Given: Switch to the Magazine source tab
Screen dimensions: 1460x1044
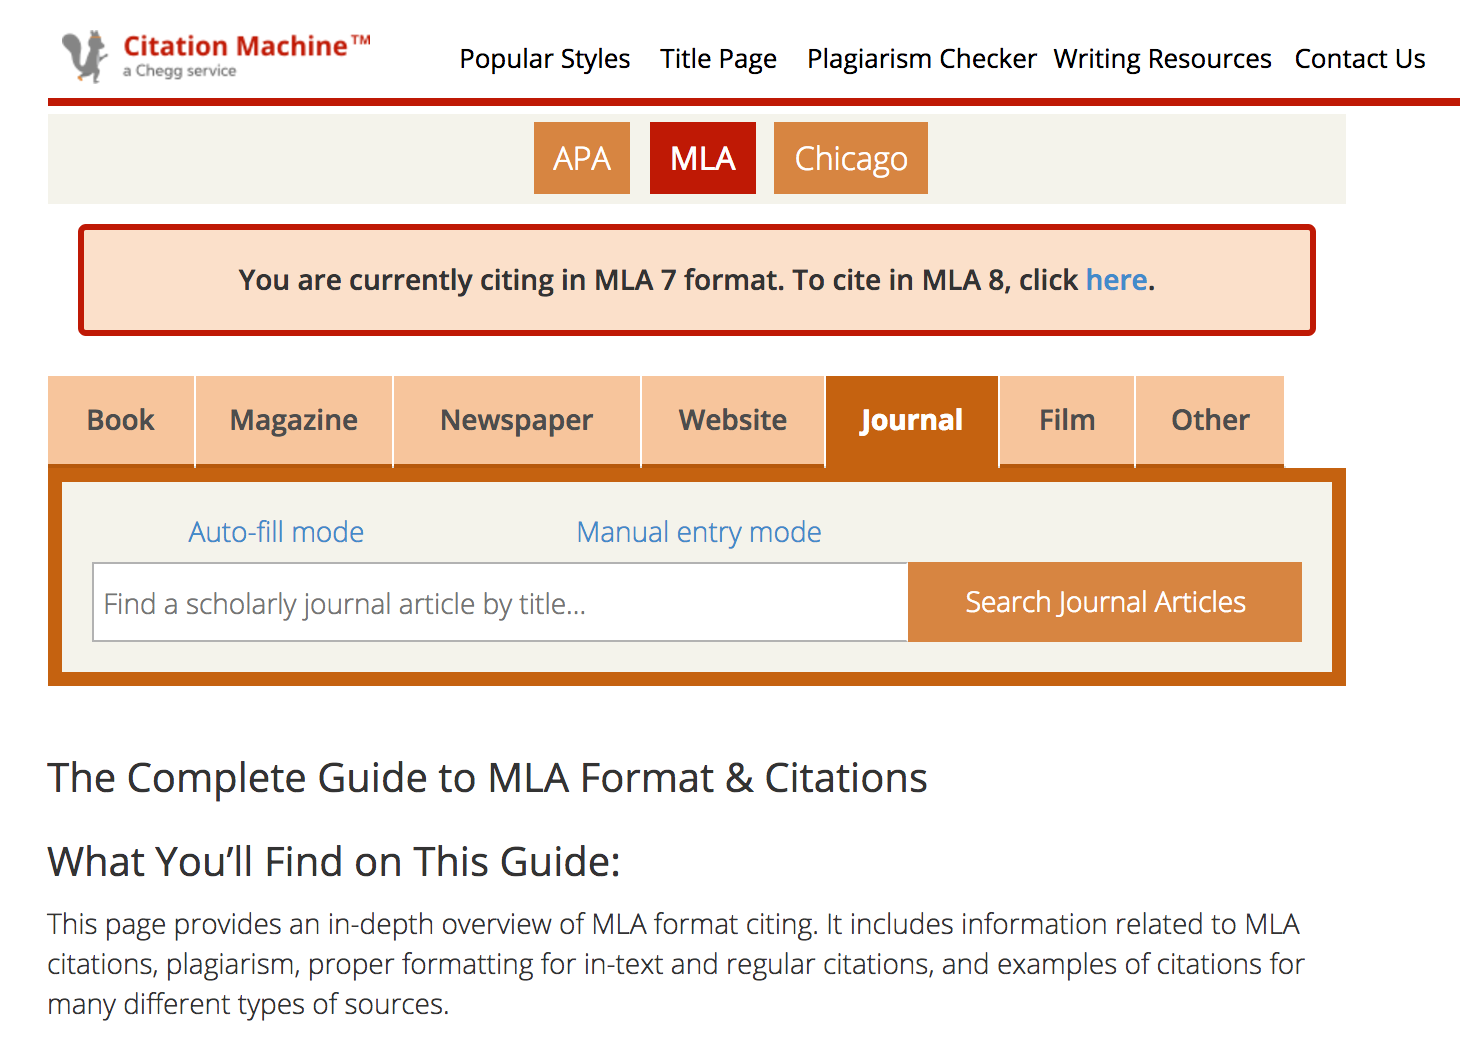Looking at the screenshot, I should tap(294, 420).
